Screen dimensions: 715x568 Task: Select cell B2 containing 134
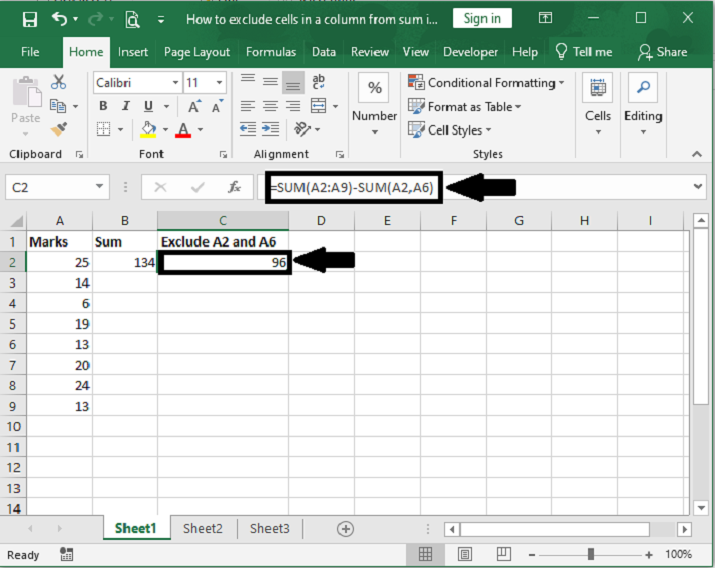coord(125,263)
